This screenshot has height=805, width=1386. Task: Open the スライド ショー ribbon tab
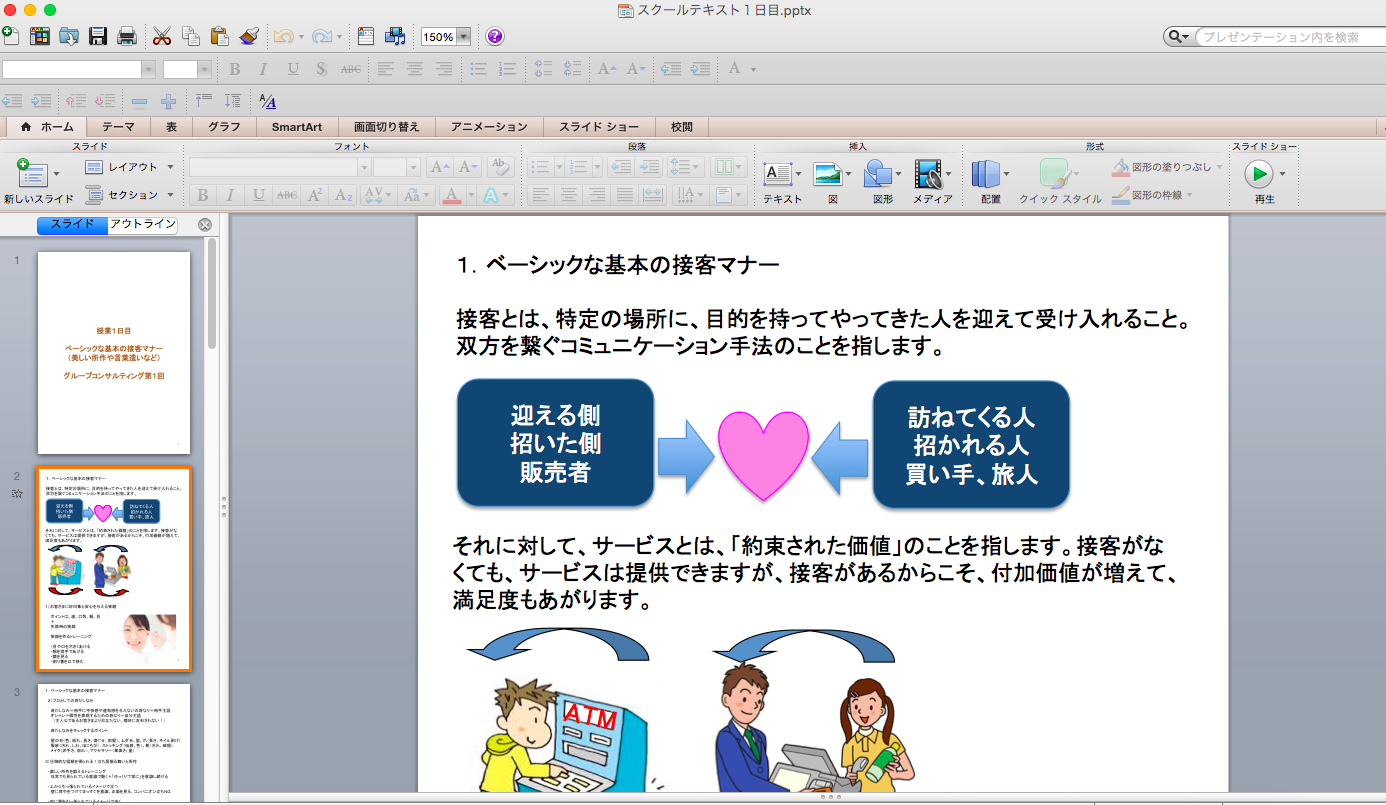pos(599,127)
